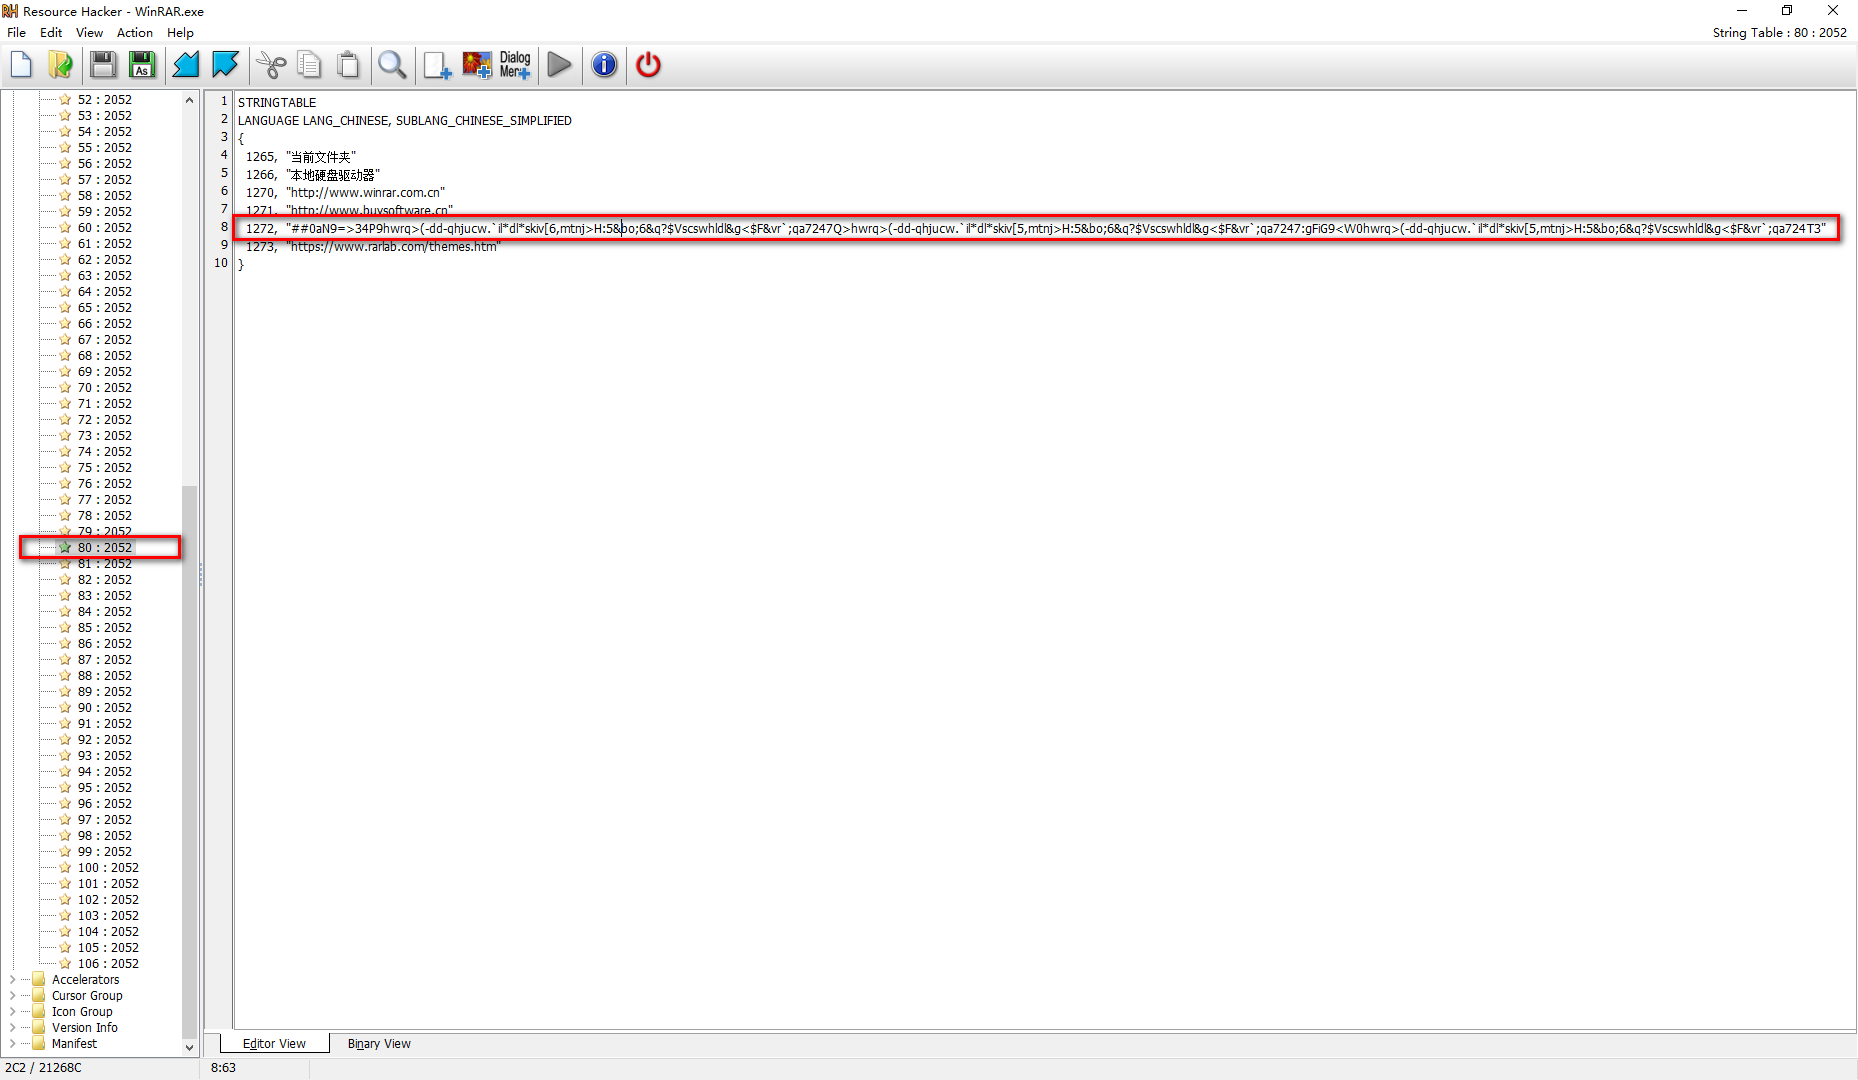1858x1080 pixels.
Task: Copy with the pages icon
Action: pos(309,65)
